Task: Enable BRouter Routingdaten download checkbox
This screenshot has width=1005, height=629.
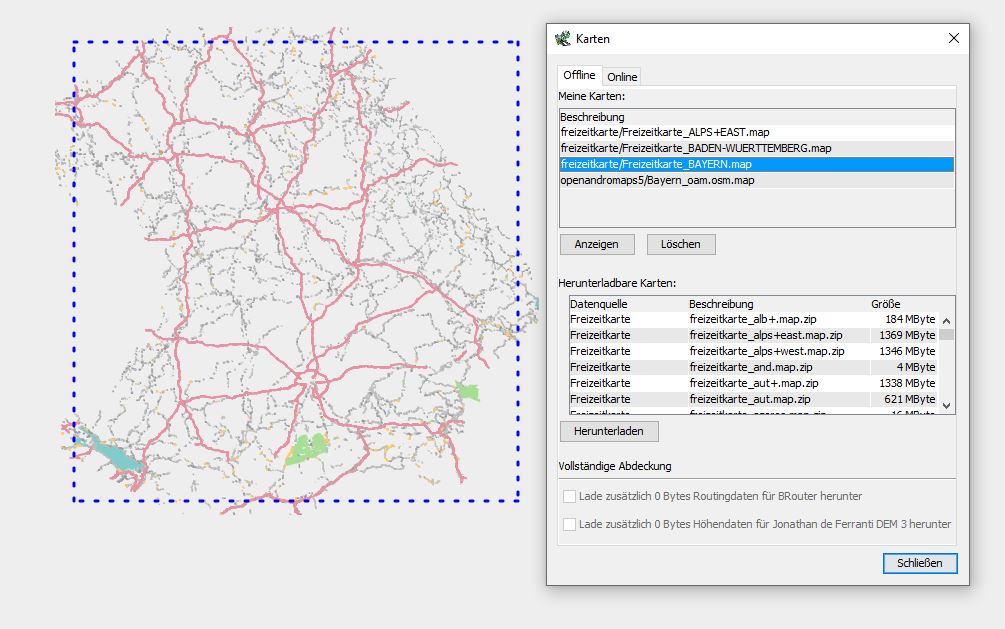Action: [x=569, y=496]
